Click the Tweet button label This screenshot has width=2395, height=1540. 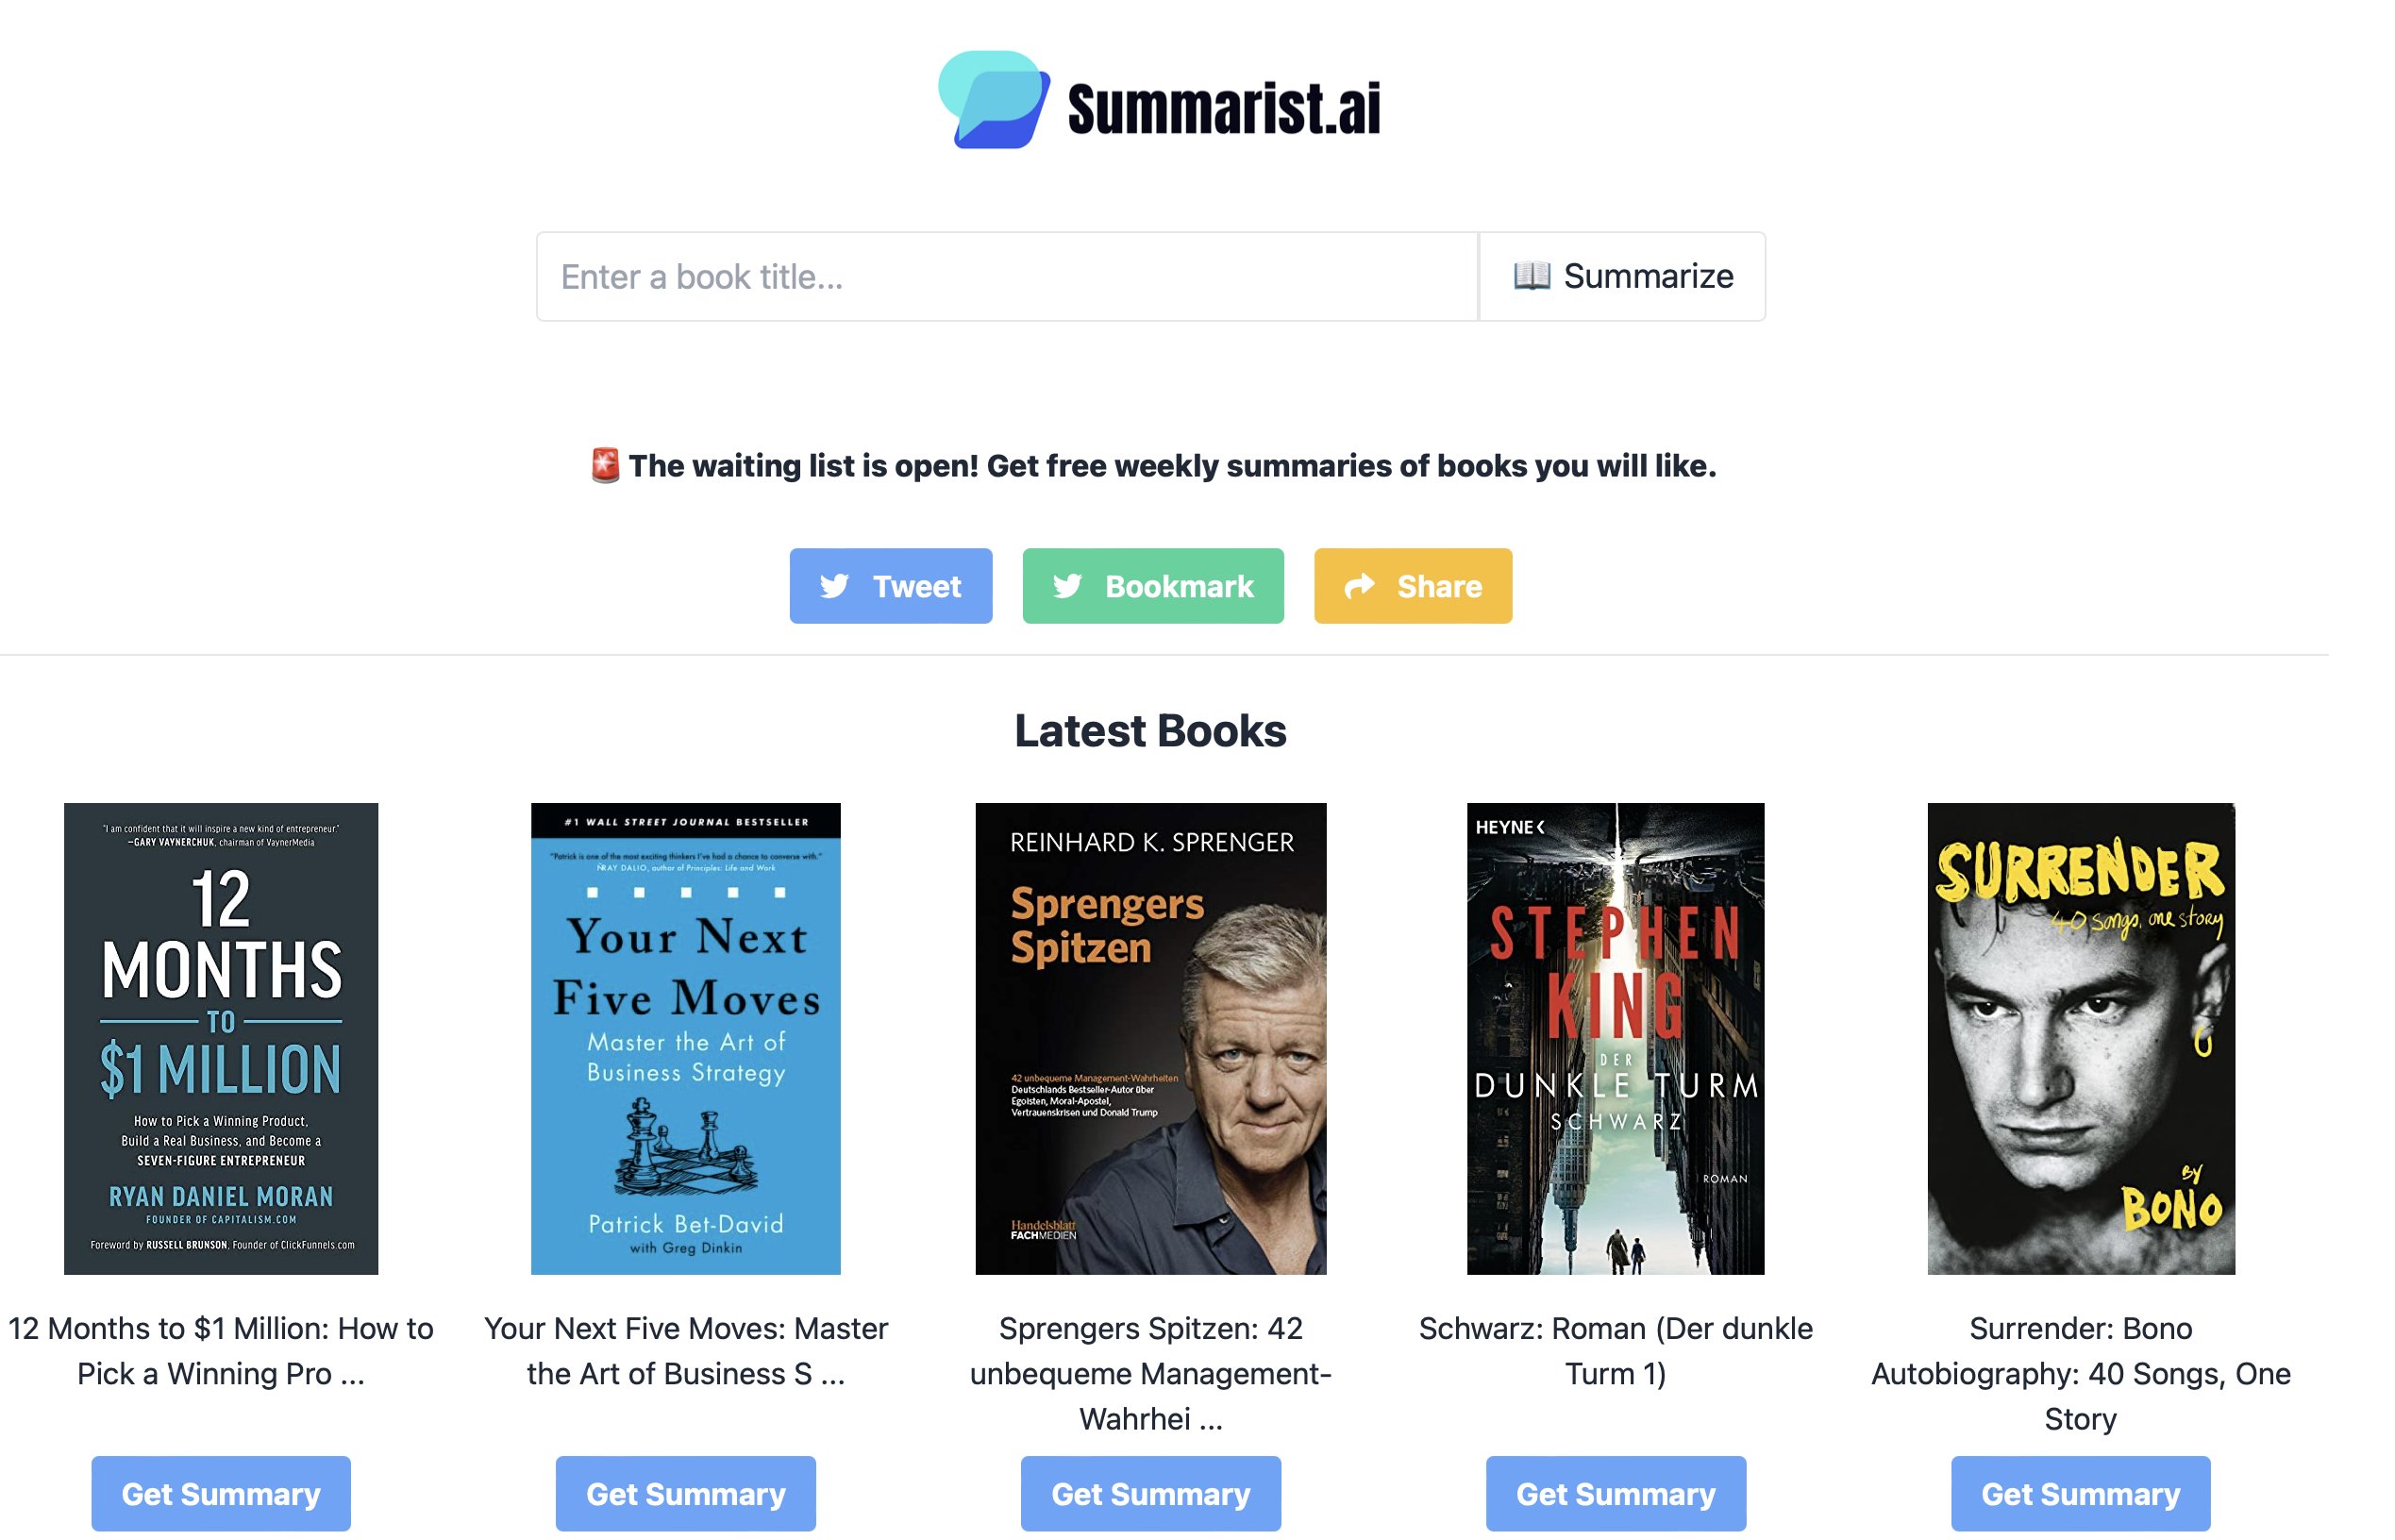(916, 586)
